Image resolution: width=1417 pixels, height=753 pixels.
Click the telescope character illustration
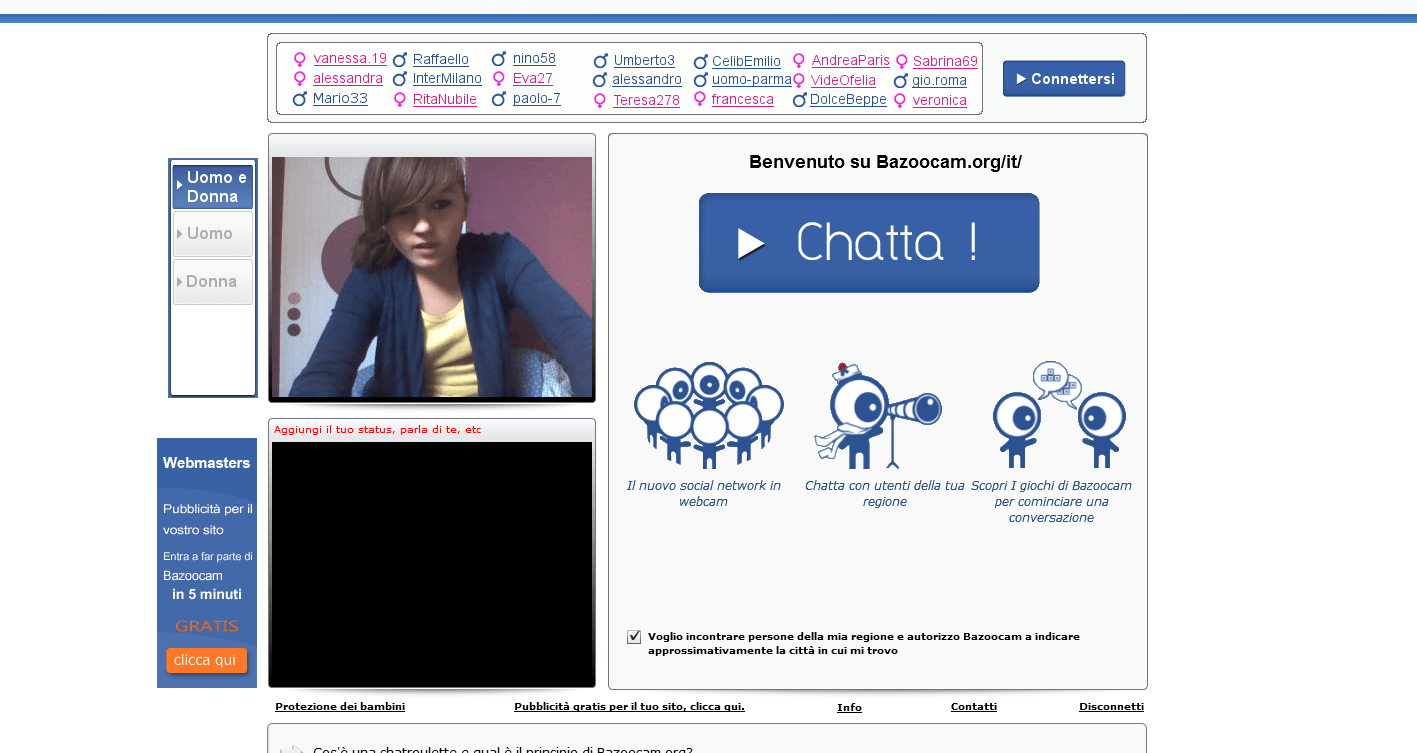tap(878, 415)
